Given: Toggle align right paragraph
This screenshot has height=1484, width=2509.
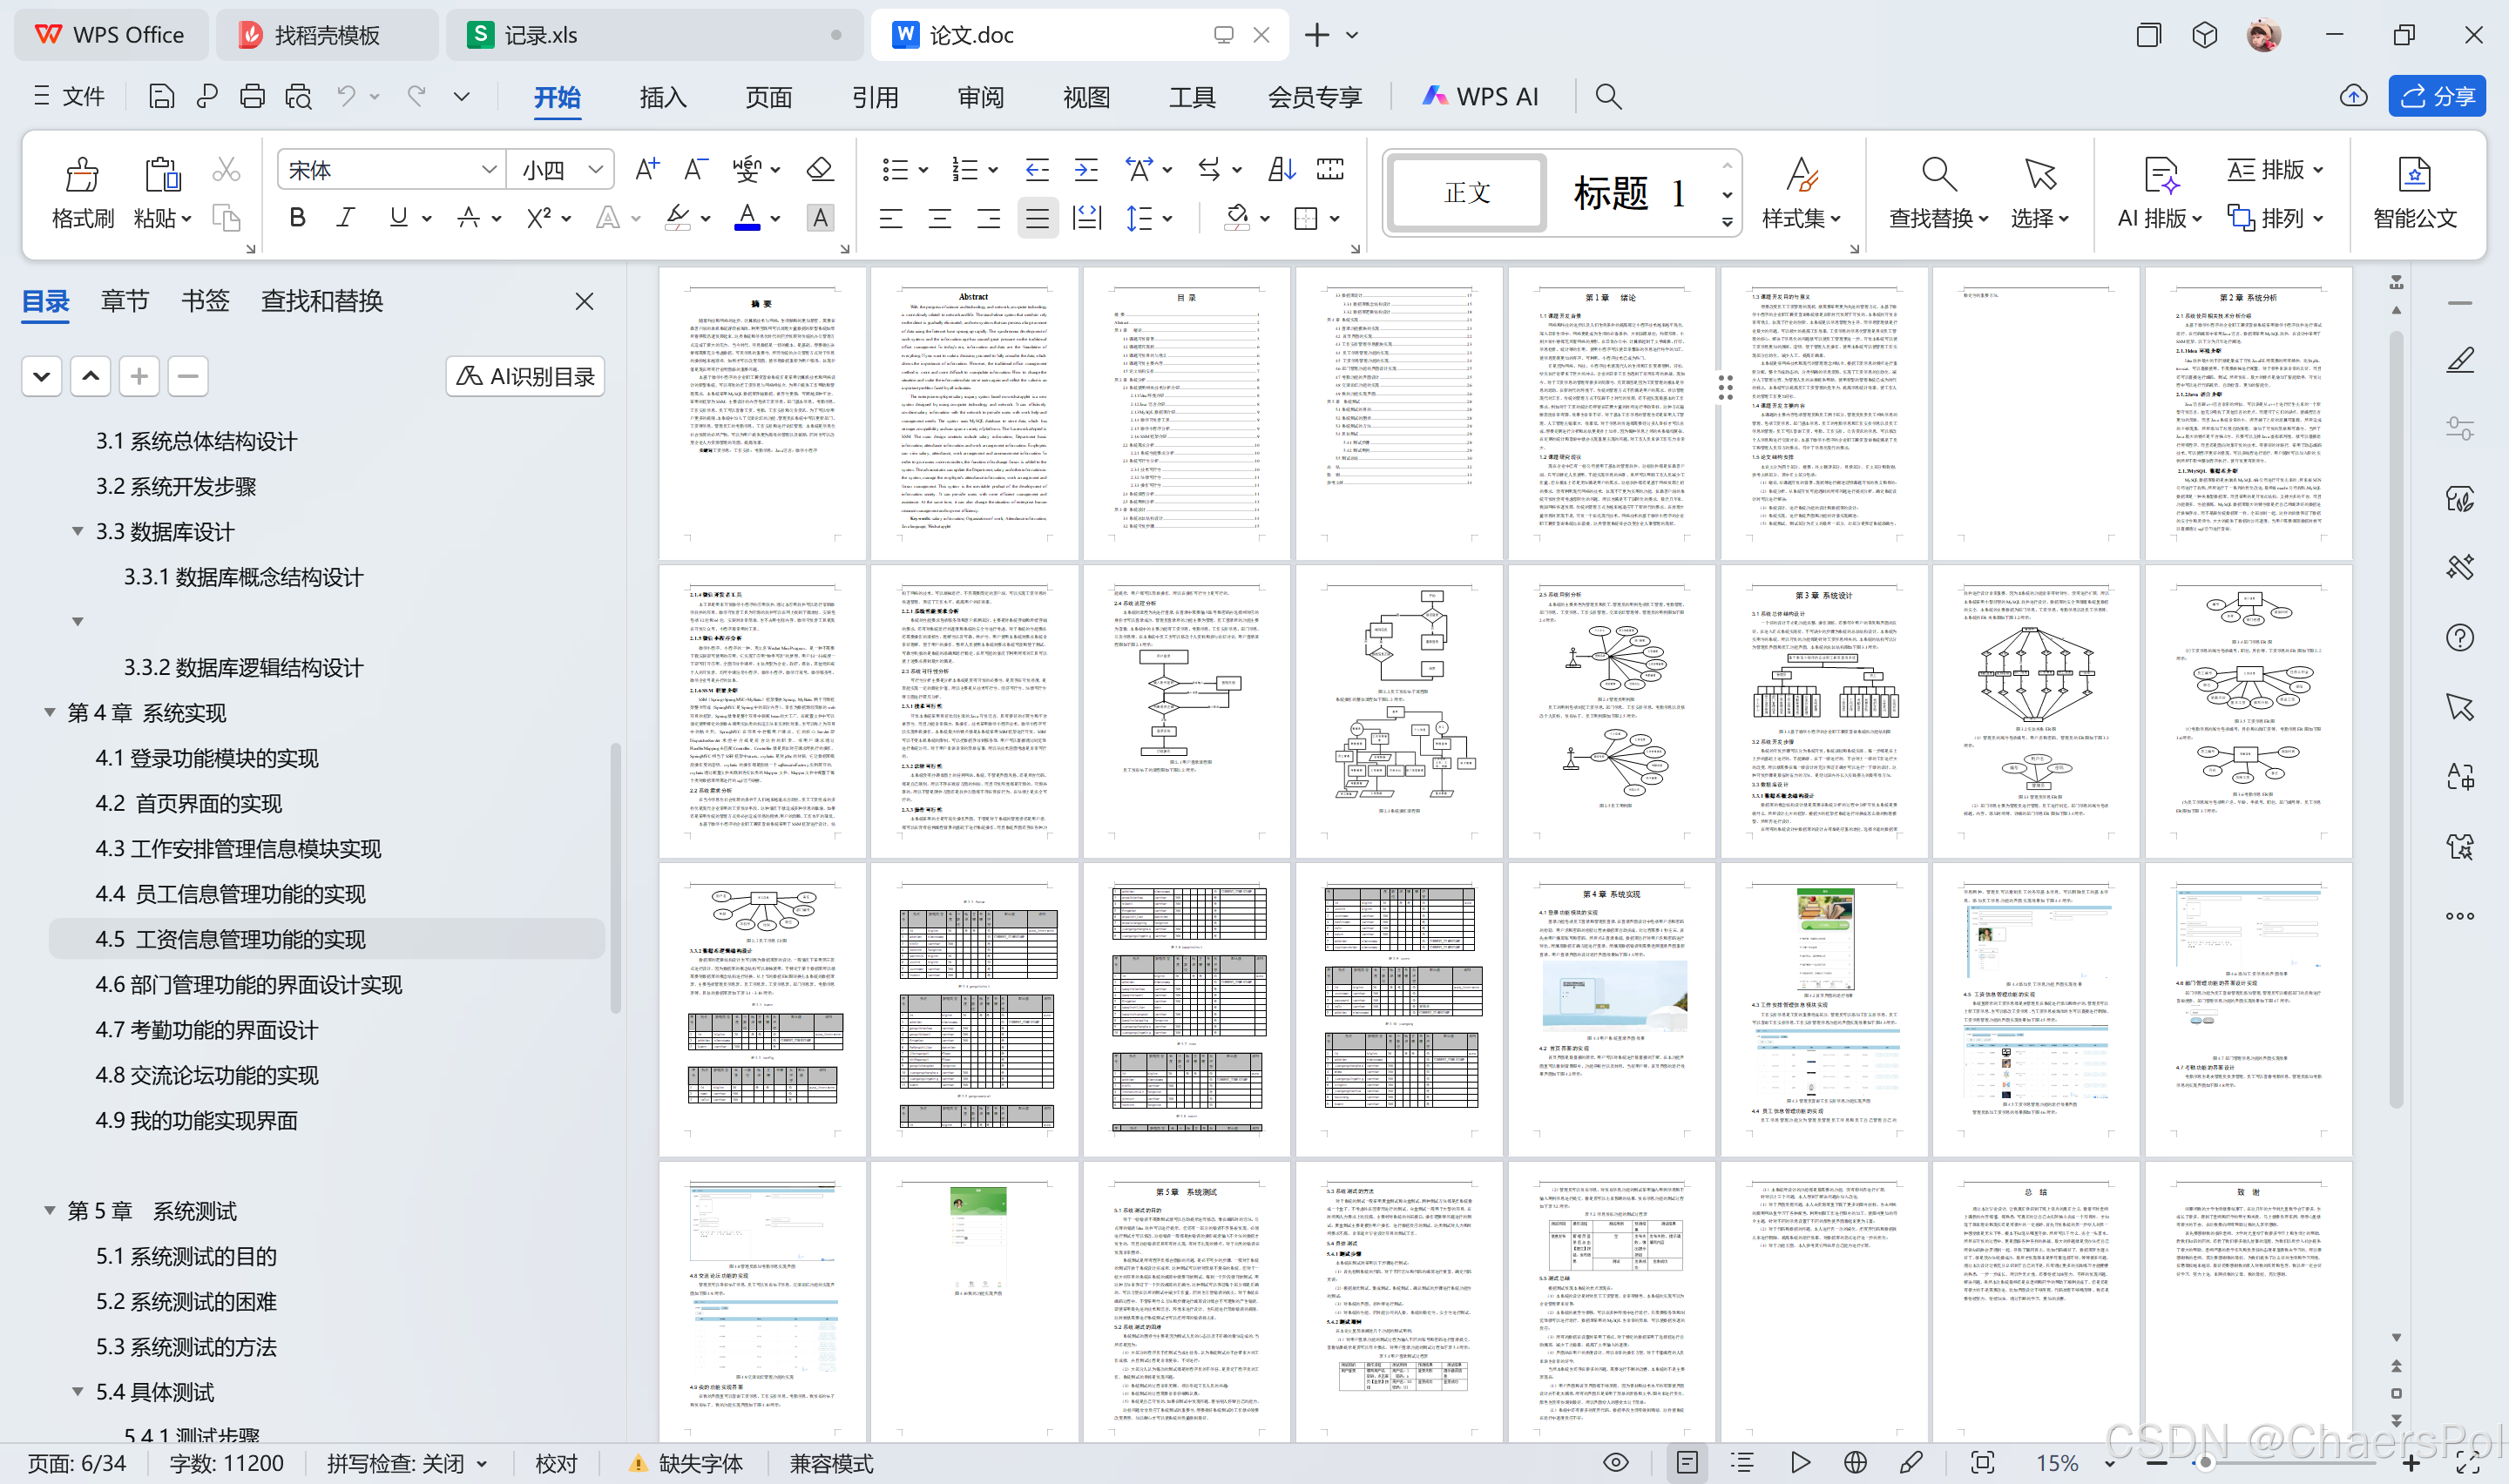Looking at the screenshot, I should click(x=988, y=218).
